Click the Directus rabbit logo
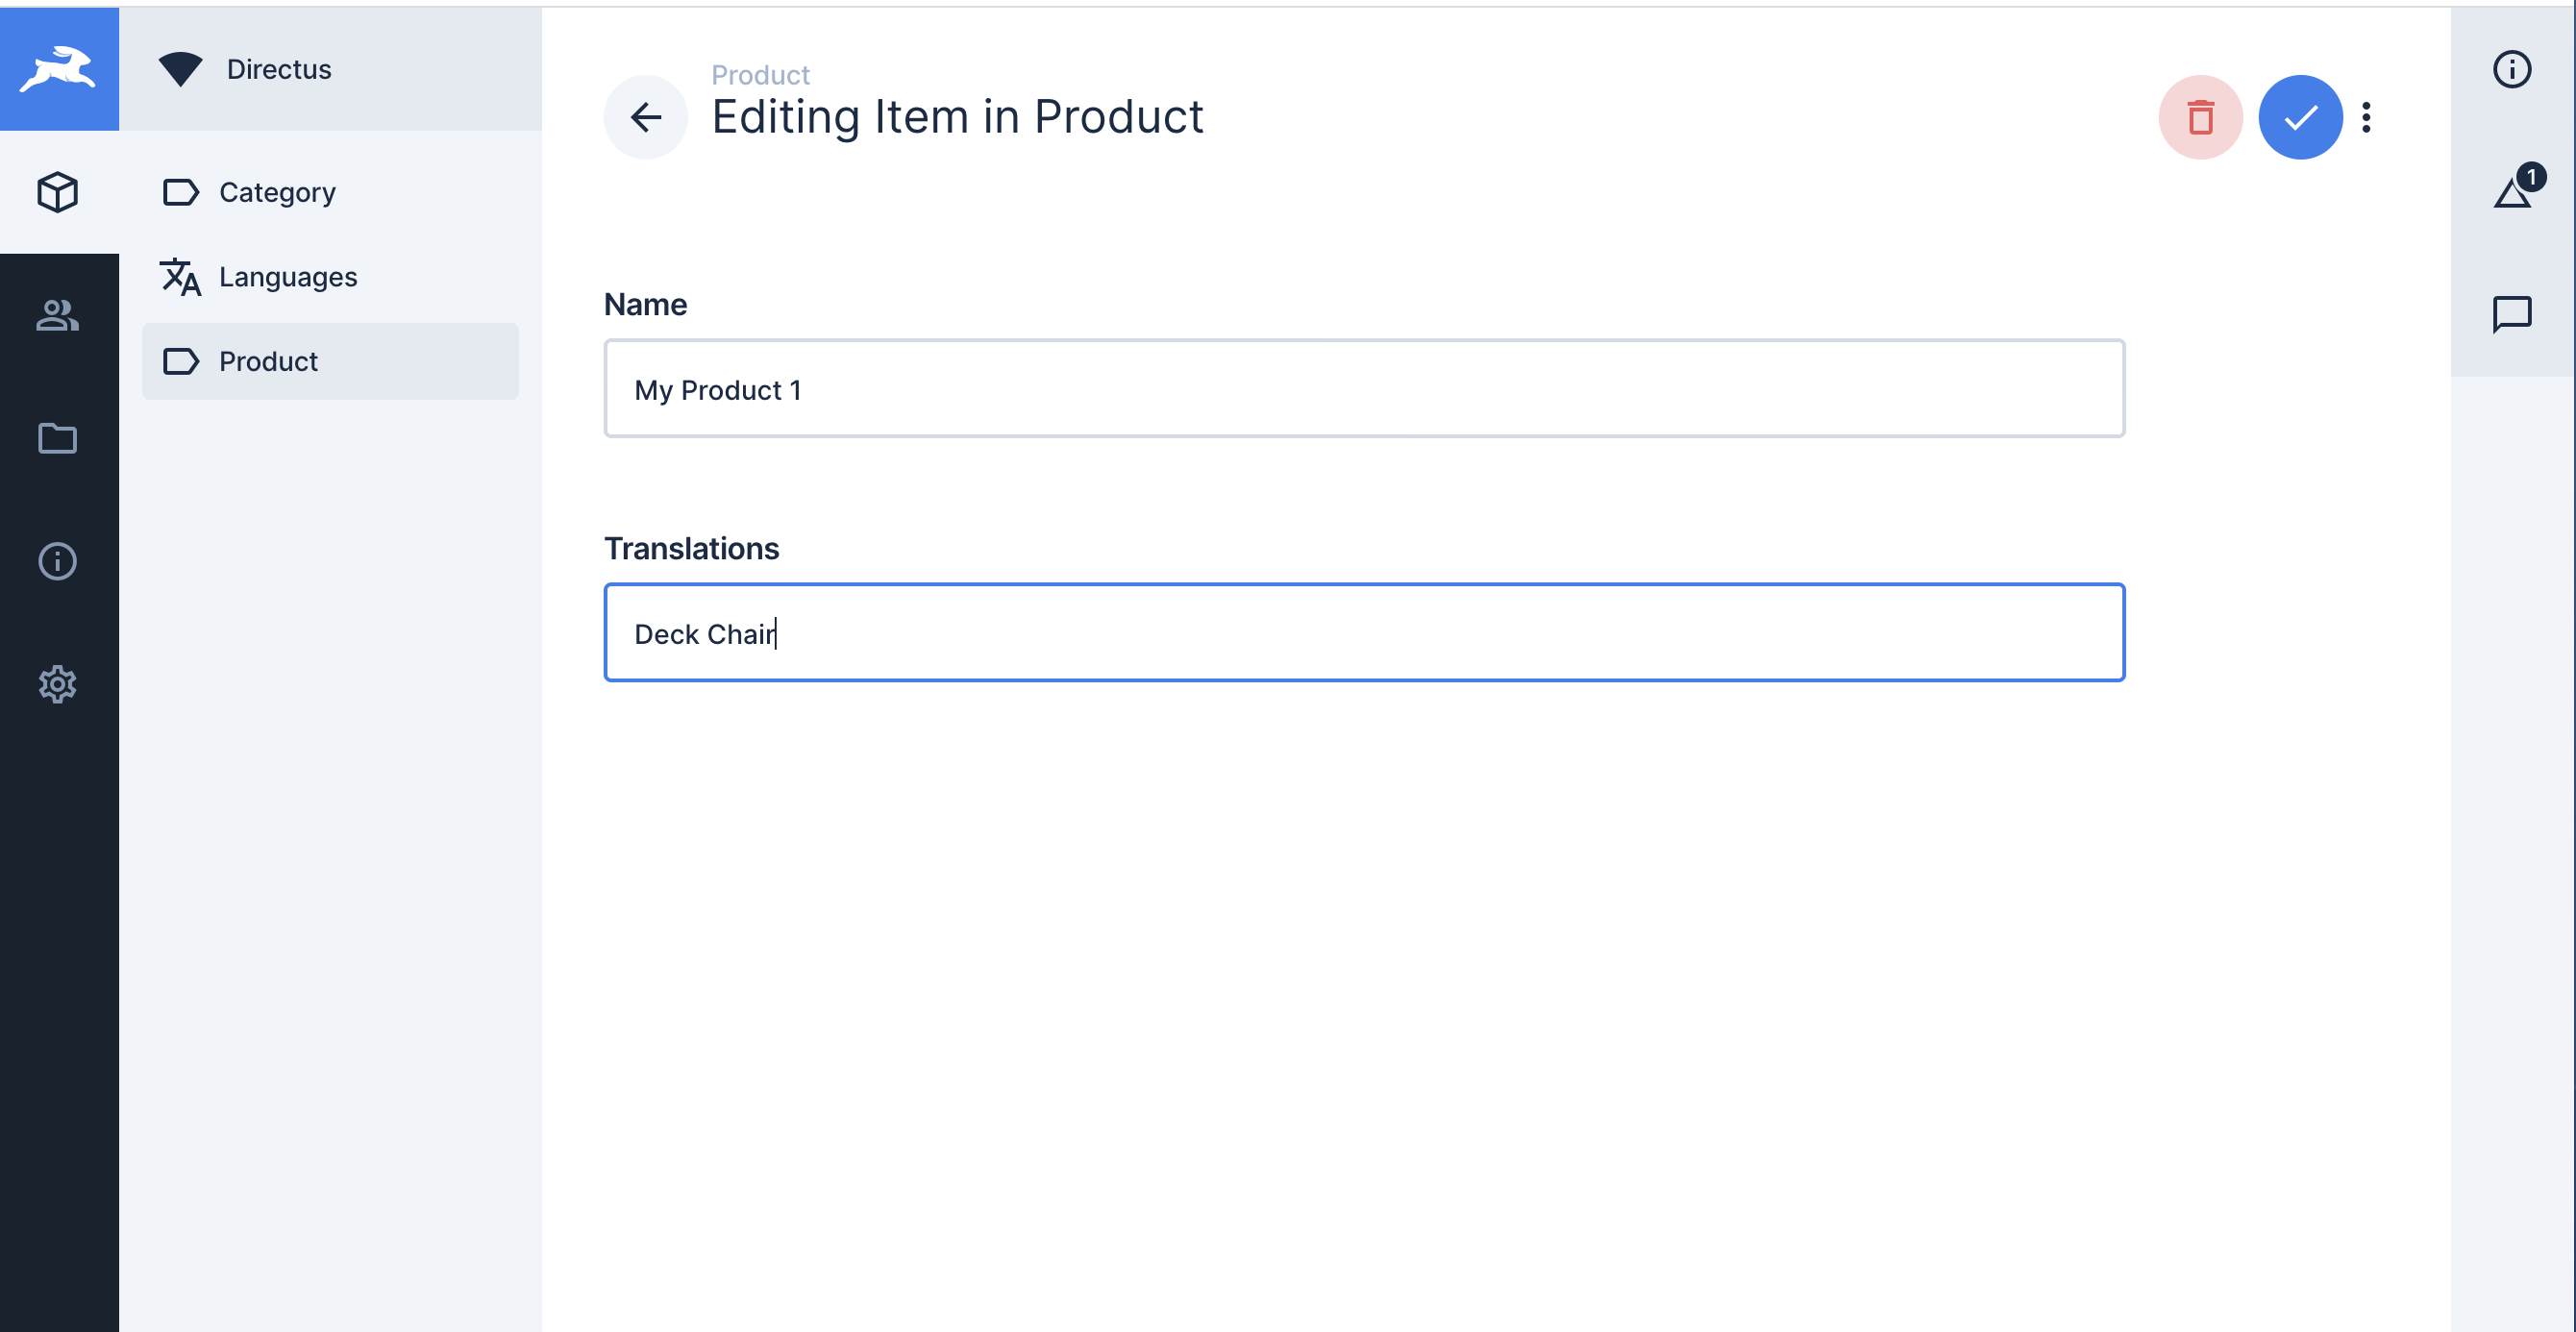 (x=59, y=67)
